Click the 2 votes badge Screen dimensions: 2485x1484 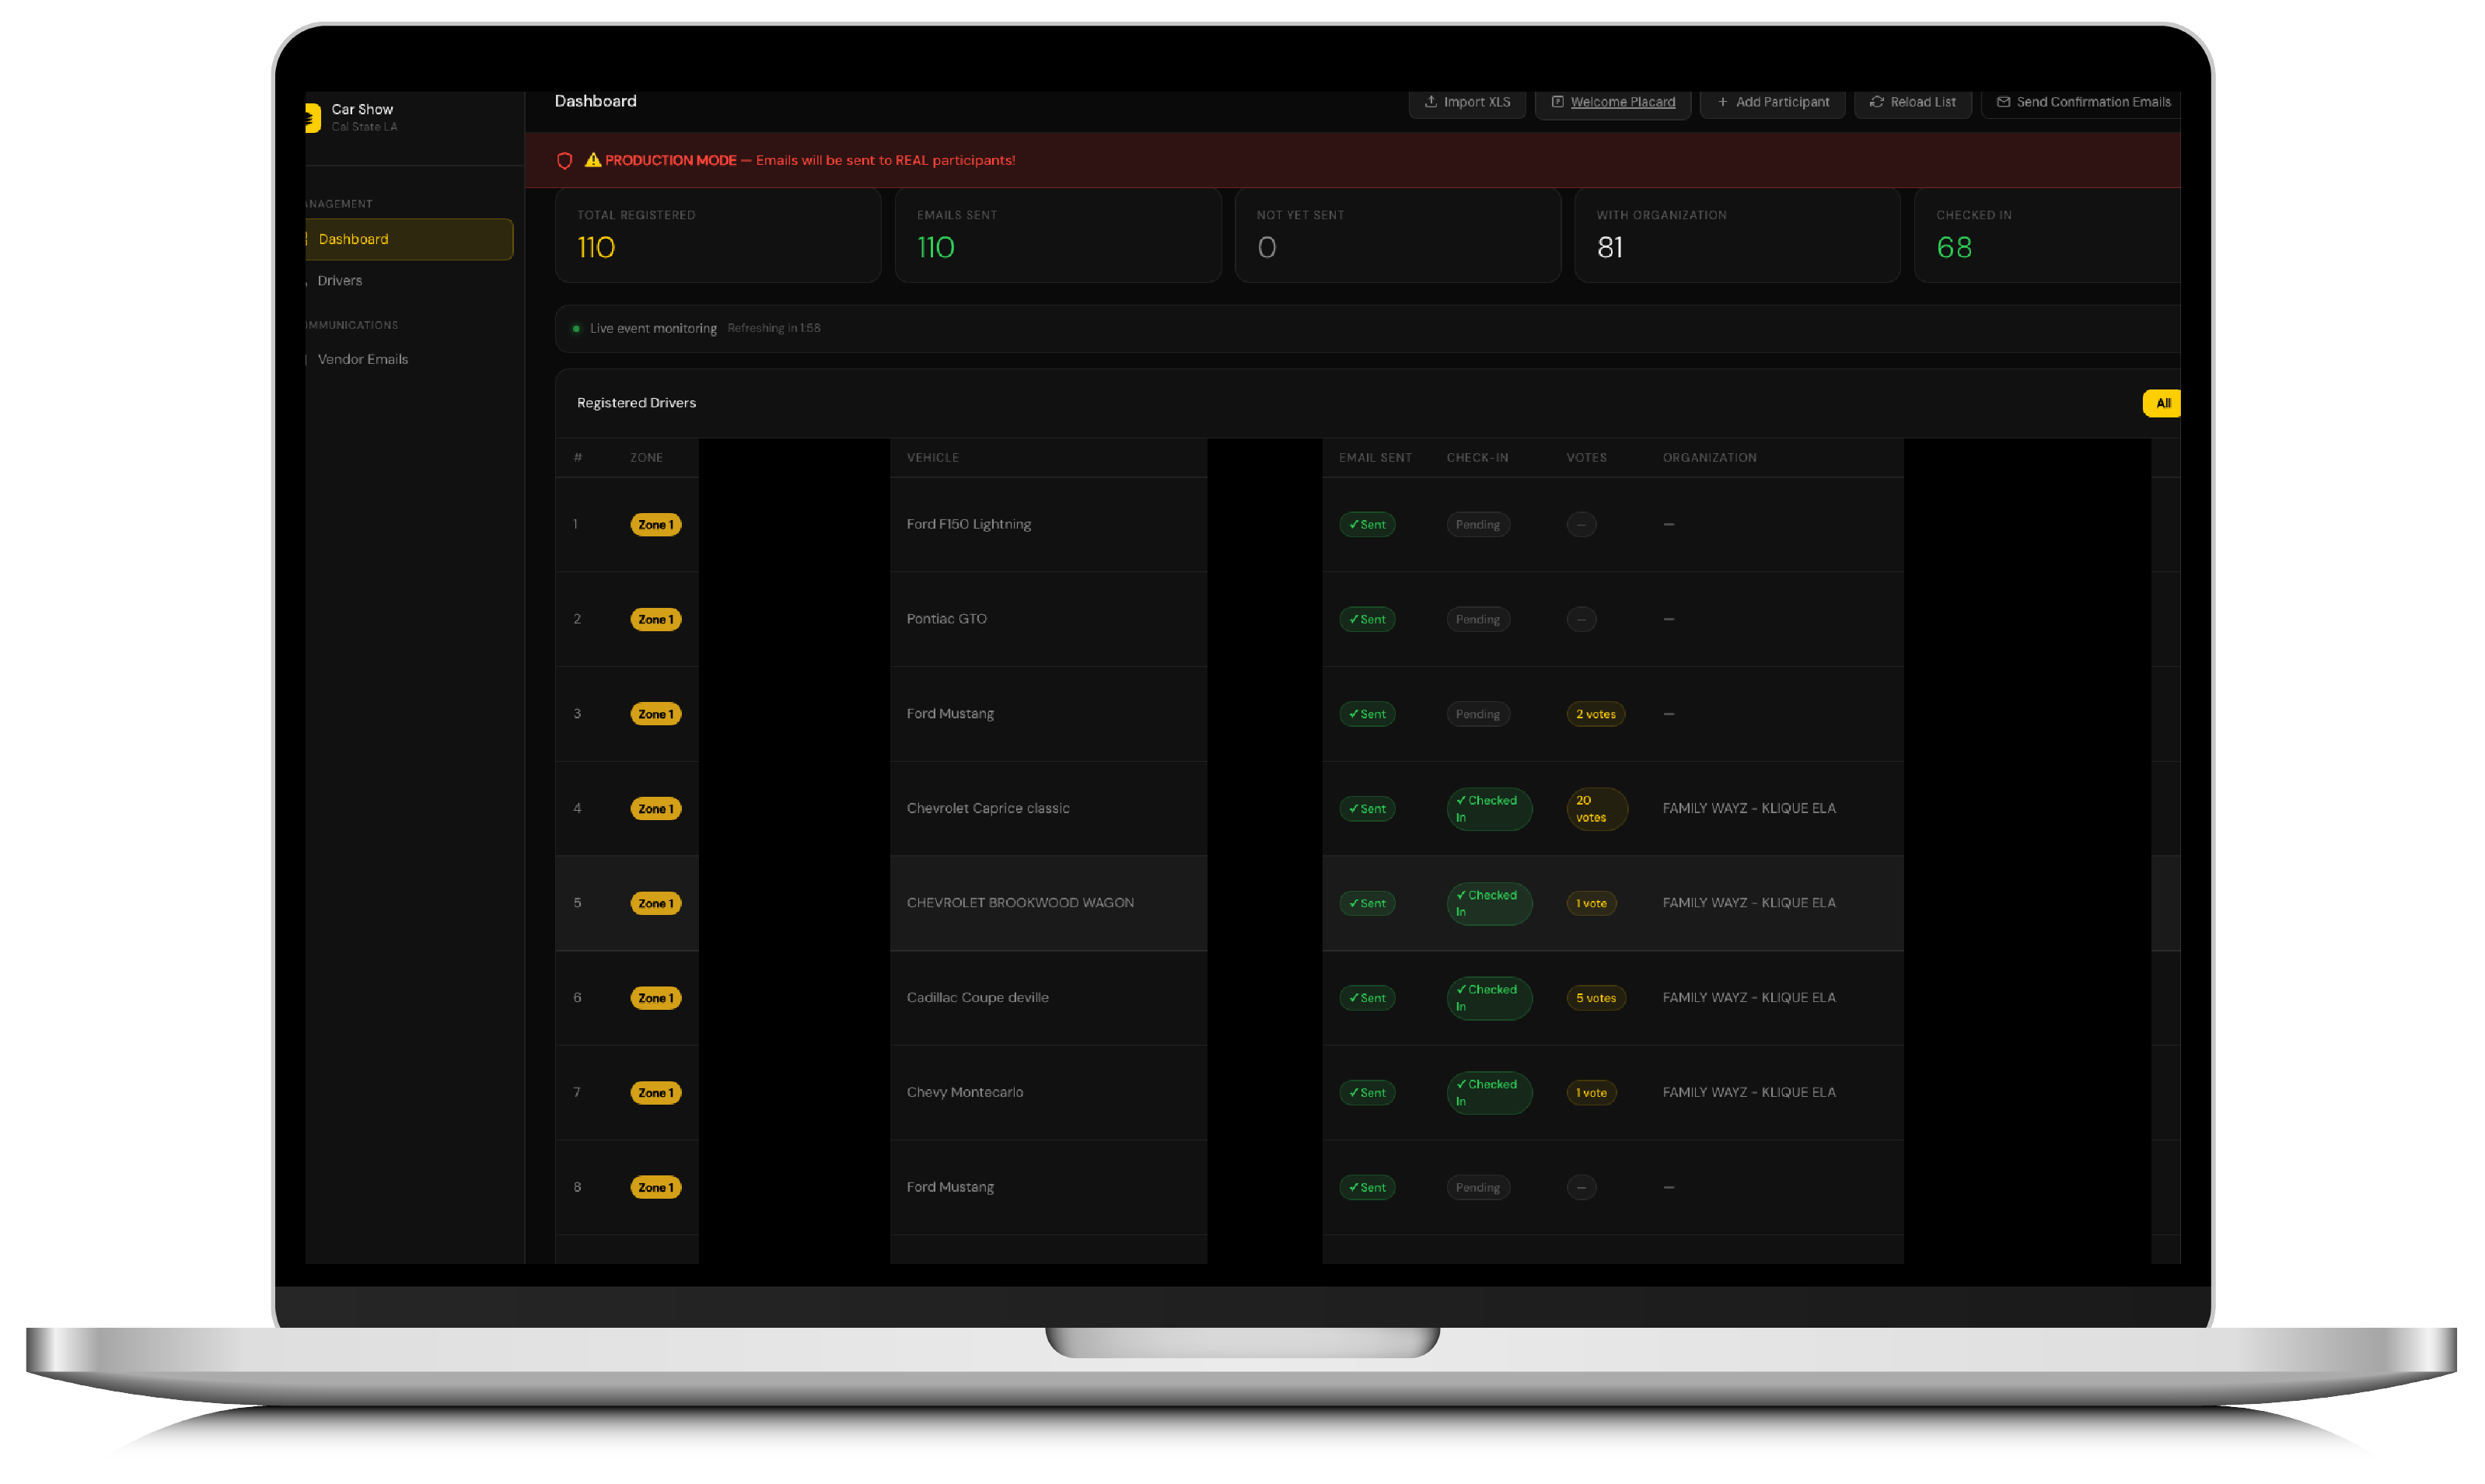[1595, 714]
